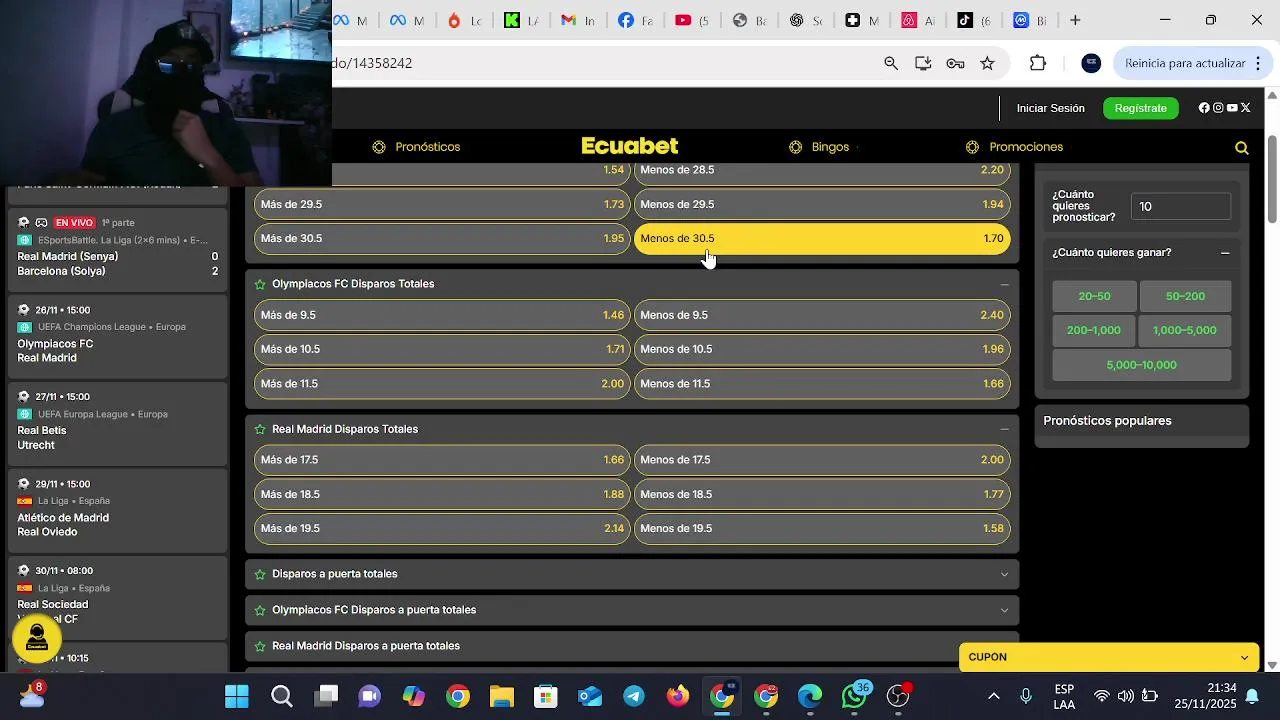
Task: Favorite Real Madrid Disparos a puerta totales star
Action: (260, 646)
